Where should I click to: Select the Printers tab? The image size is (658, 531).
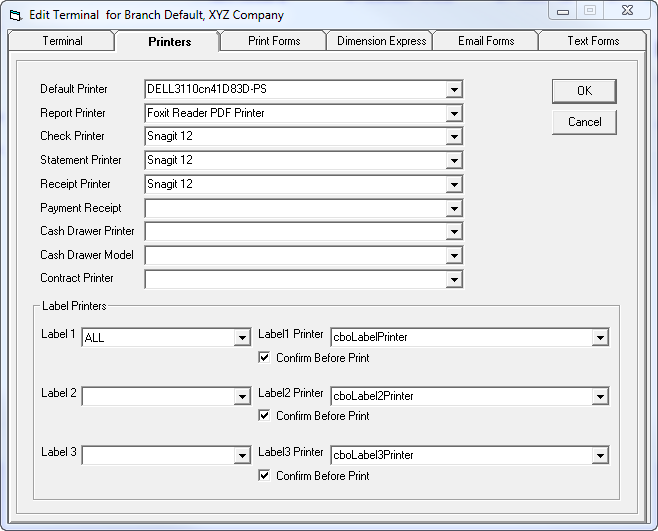pos(169,42)
